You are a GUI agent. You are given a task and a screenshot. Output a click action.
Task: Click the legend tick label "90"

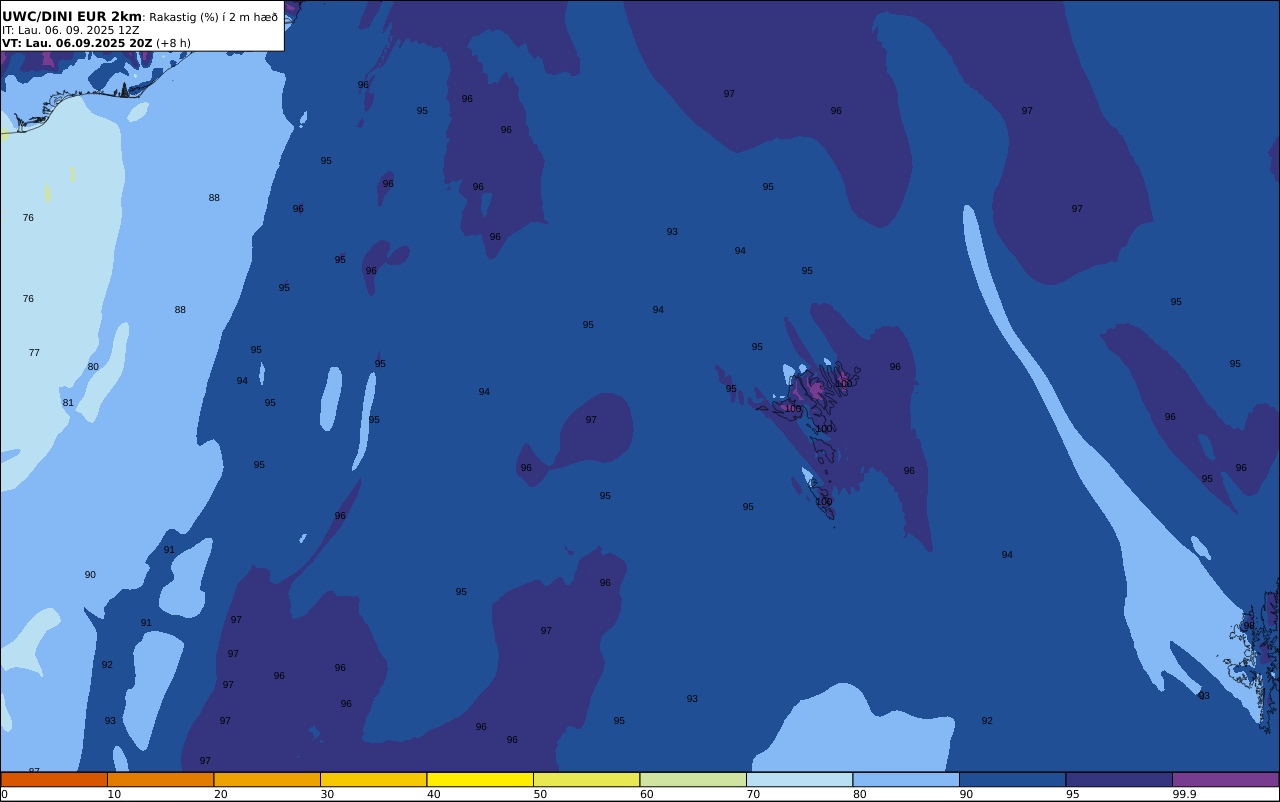[x=966, y=794]
